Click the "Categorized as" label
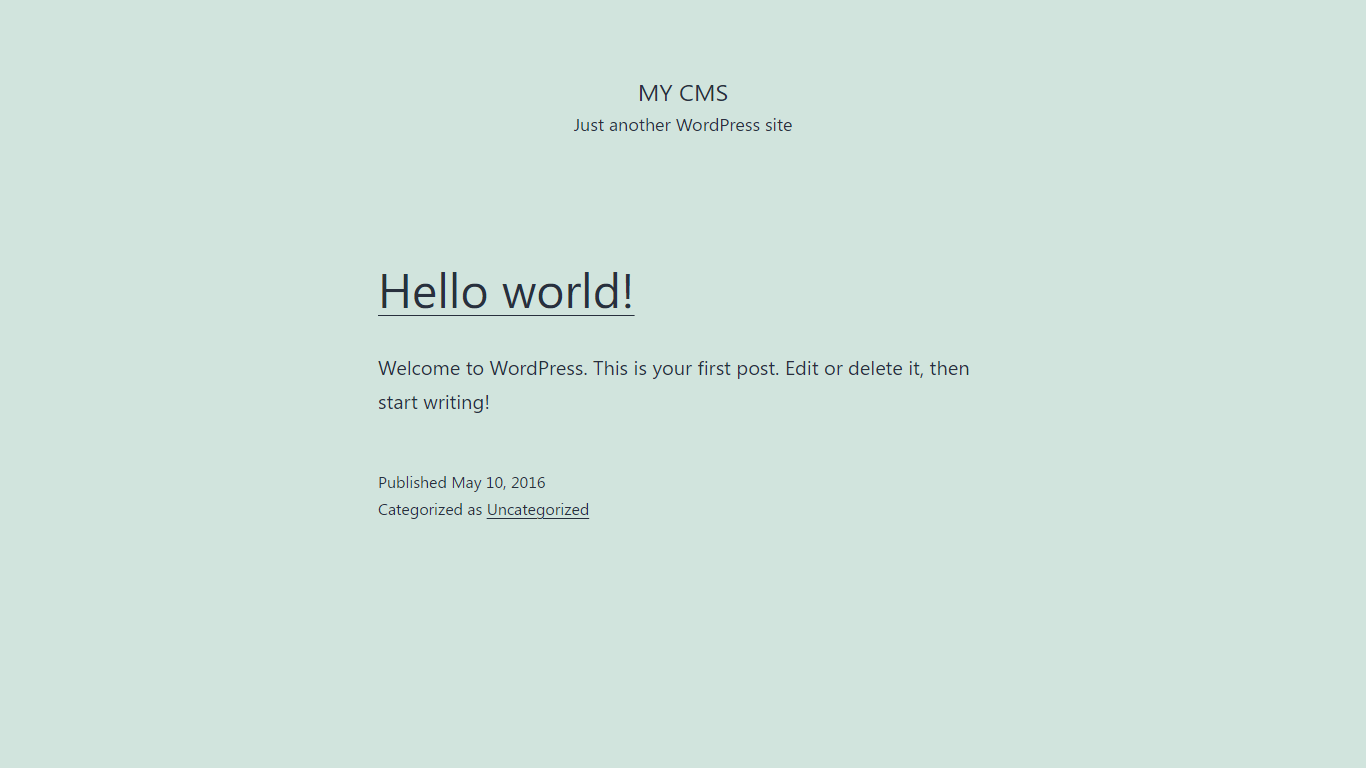The height and width of the screenshot is (768, 1366). [x=430, y=509]
